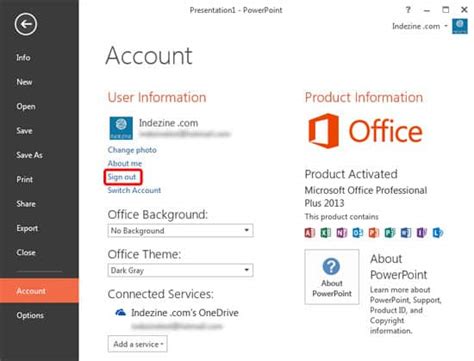Open the Print page in the sidebar
Viewport: 474px width, 361px height.
pos(25,179)
